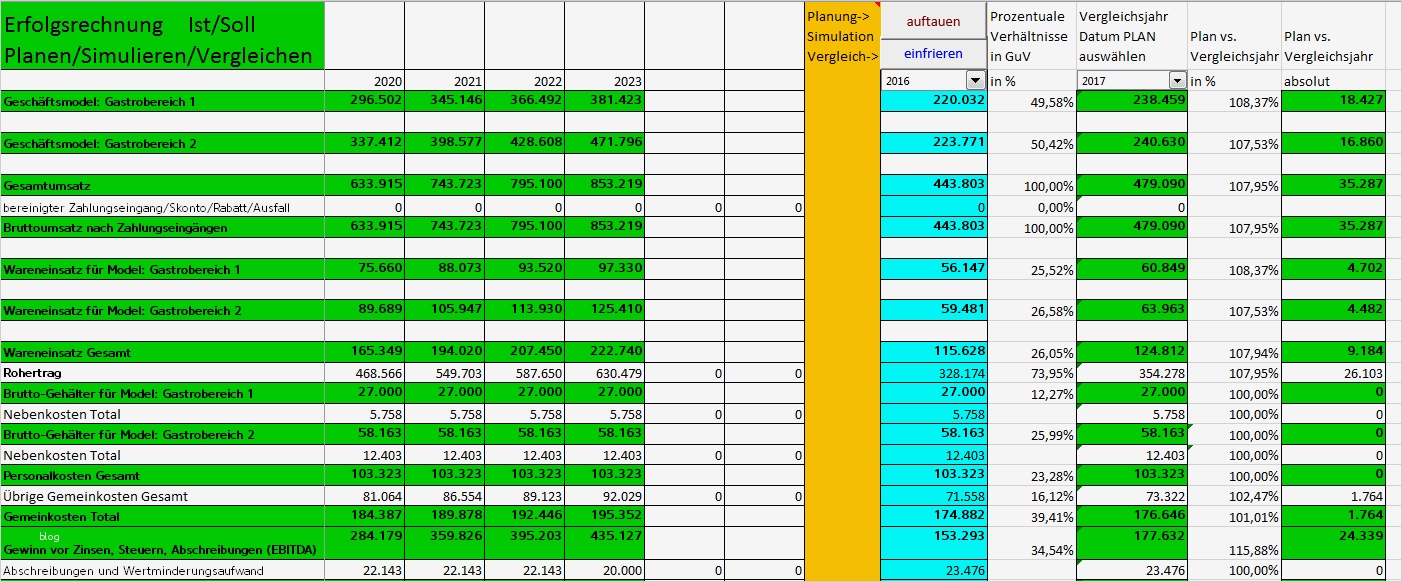Select plan ratio cell 108,37% for Gastrobereich 1
This screenshot has height=582, width=1402.
[1235, 101]
